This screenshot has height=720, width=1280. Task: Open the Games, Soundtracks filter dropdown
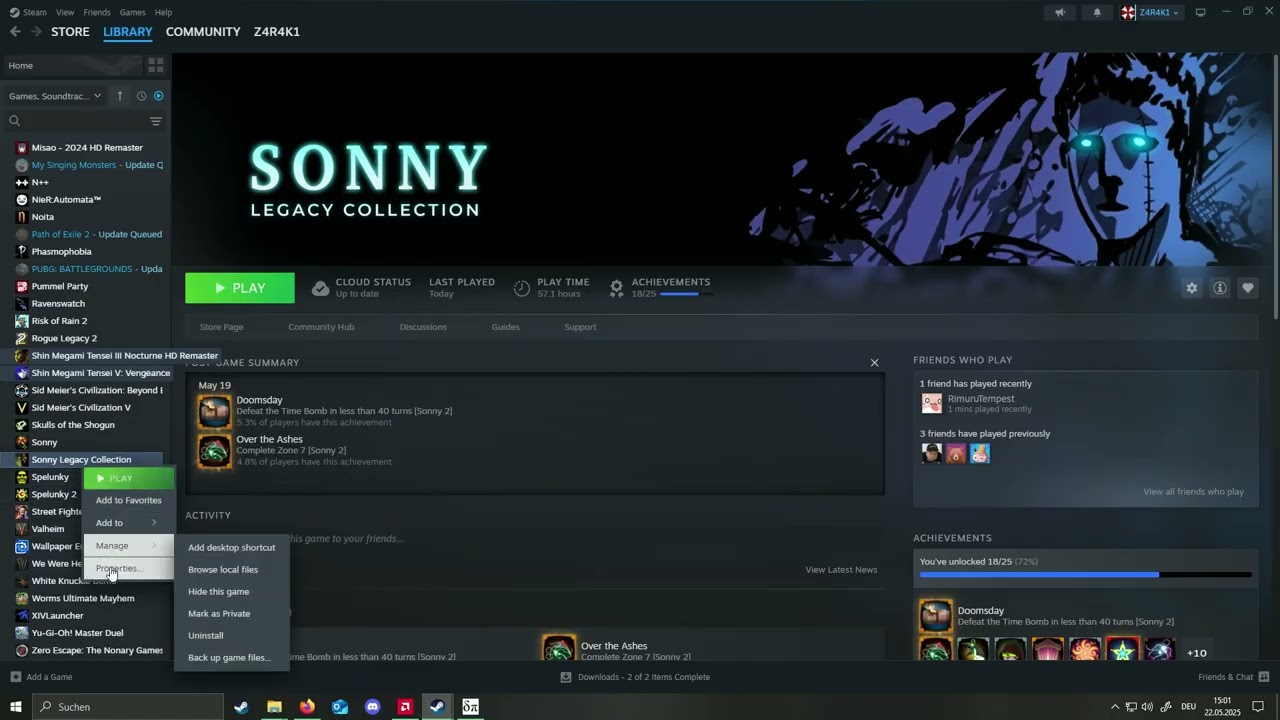[x=55, y=96]
